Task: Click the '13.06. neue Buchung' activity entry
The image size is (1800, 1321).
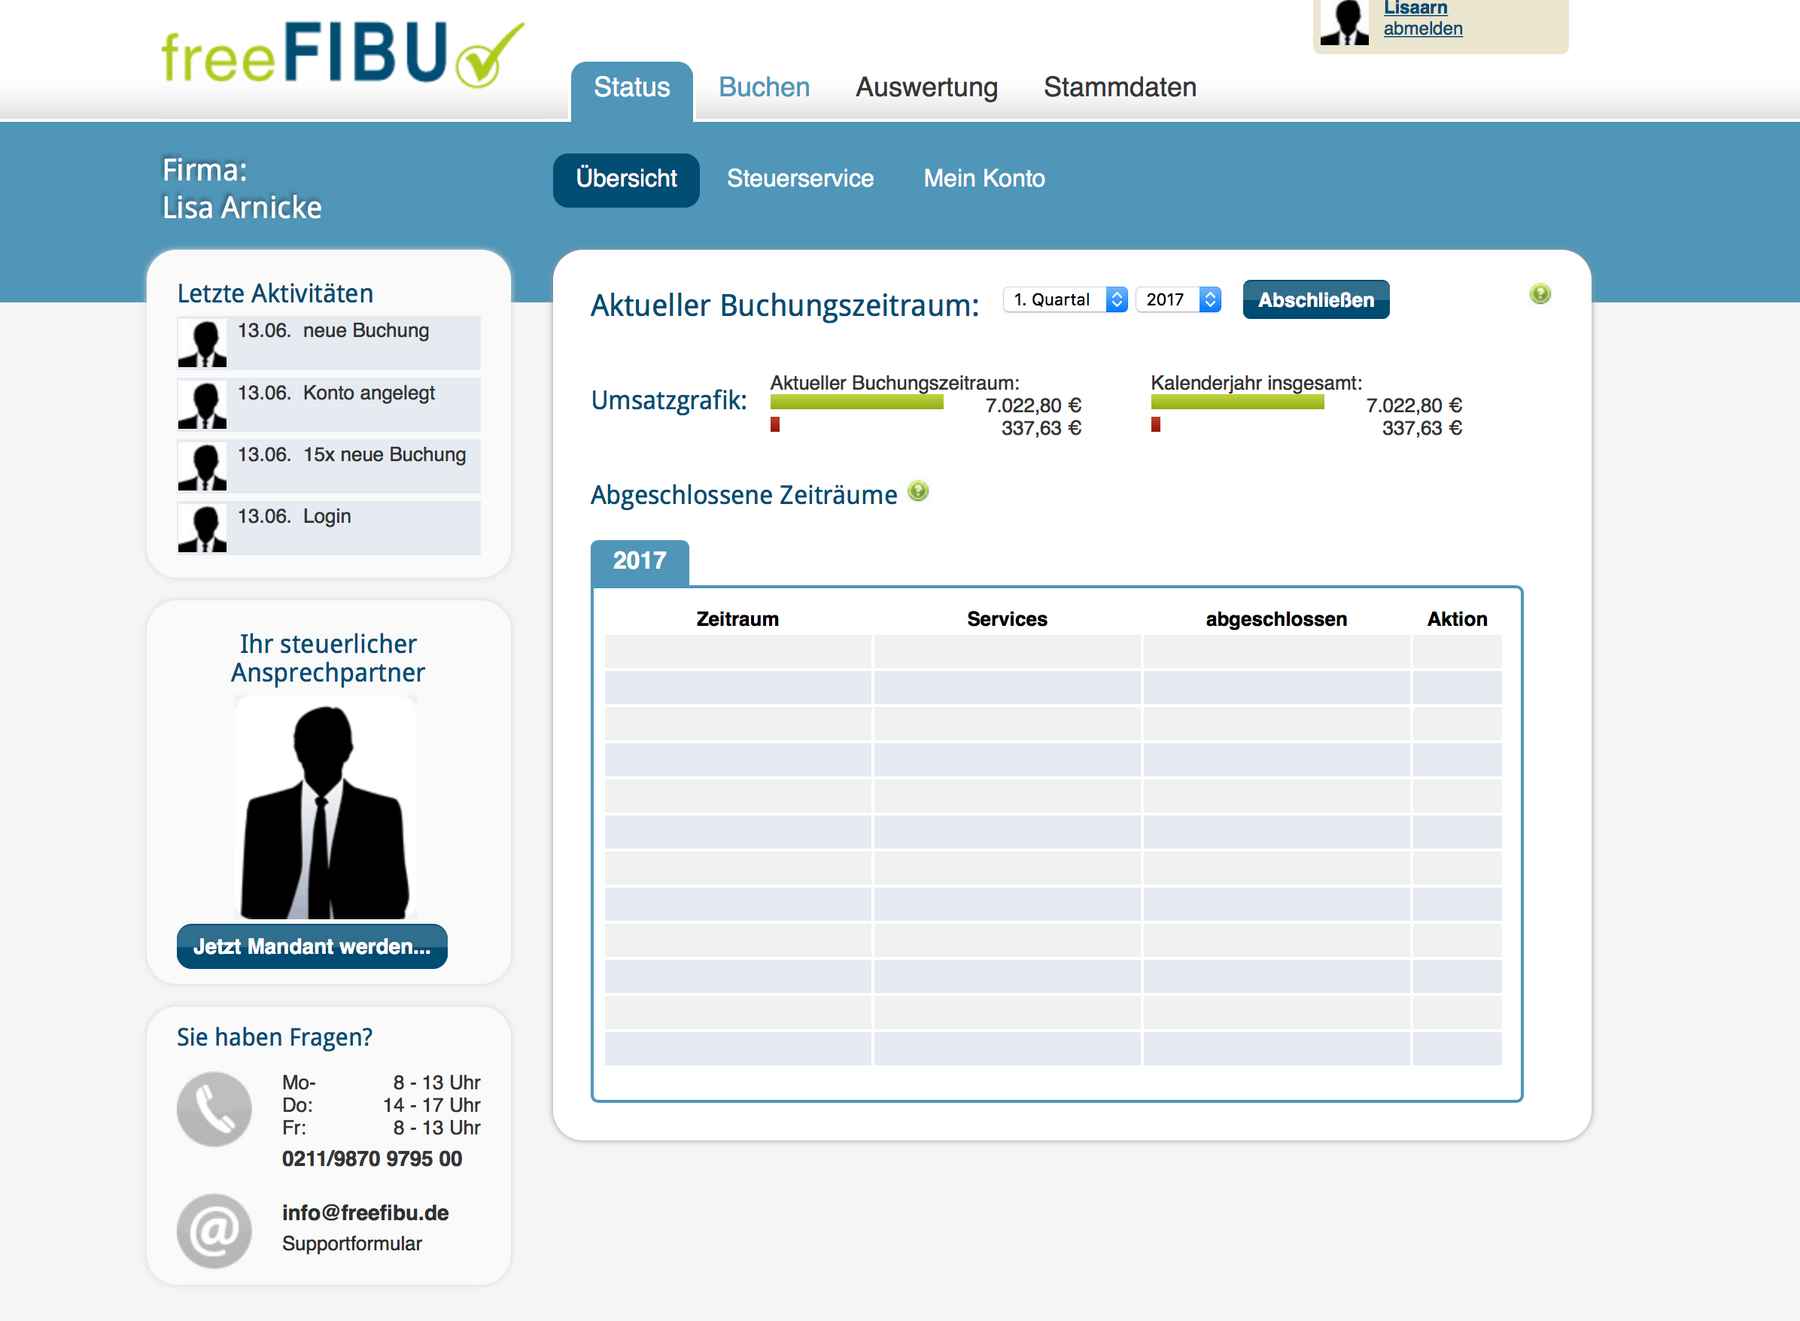Action: pyautogui.click(x=329, y=343)
